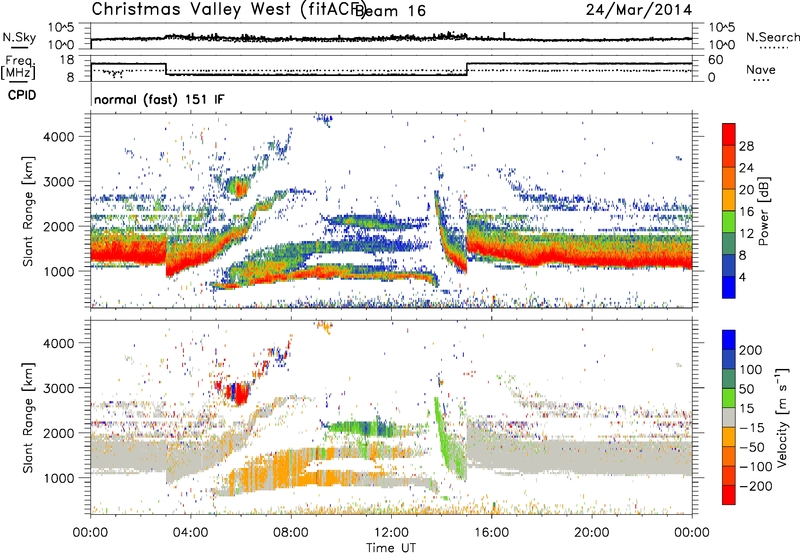Click the '-15' label on the velocity colorbar
Screen dimensions: 800x554
pos(752,427)
